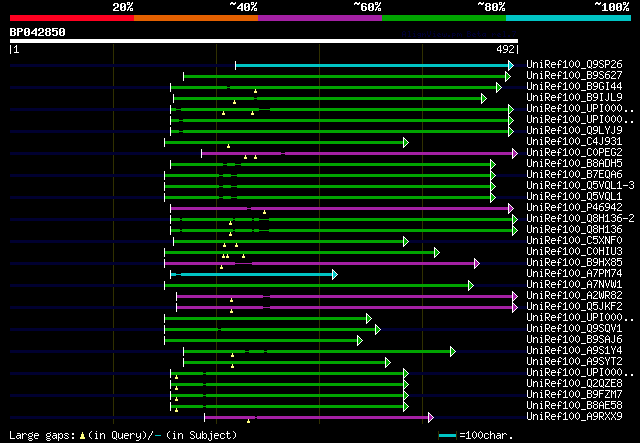
Task: Click the purple alignment bar for A9RXX9
Action: [x=316, y=417]
